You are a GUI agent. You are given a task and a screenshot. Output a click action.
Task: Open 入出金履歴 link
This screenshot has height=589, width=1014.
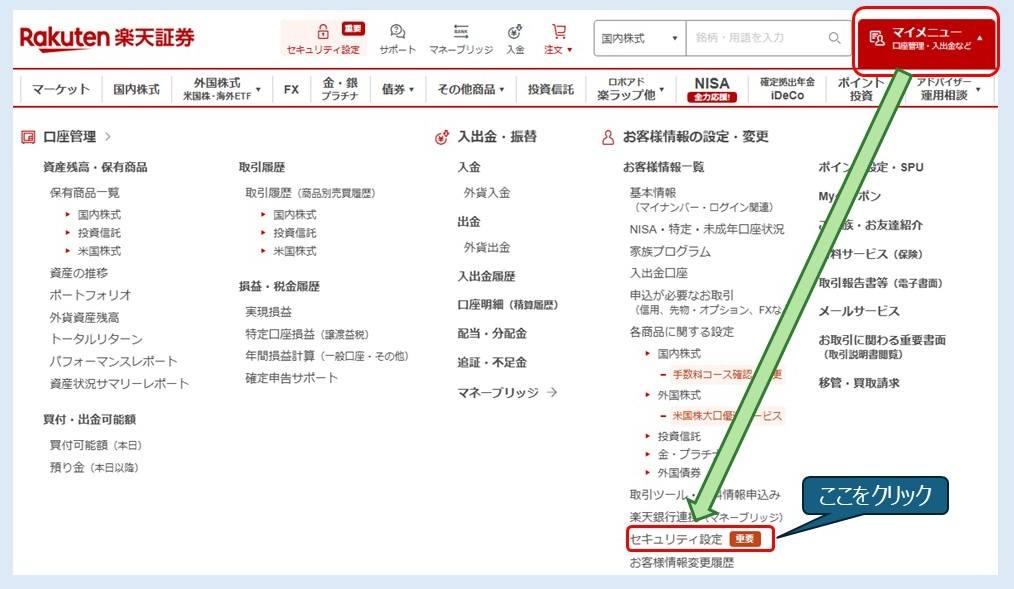tap(486, 277)
